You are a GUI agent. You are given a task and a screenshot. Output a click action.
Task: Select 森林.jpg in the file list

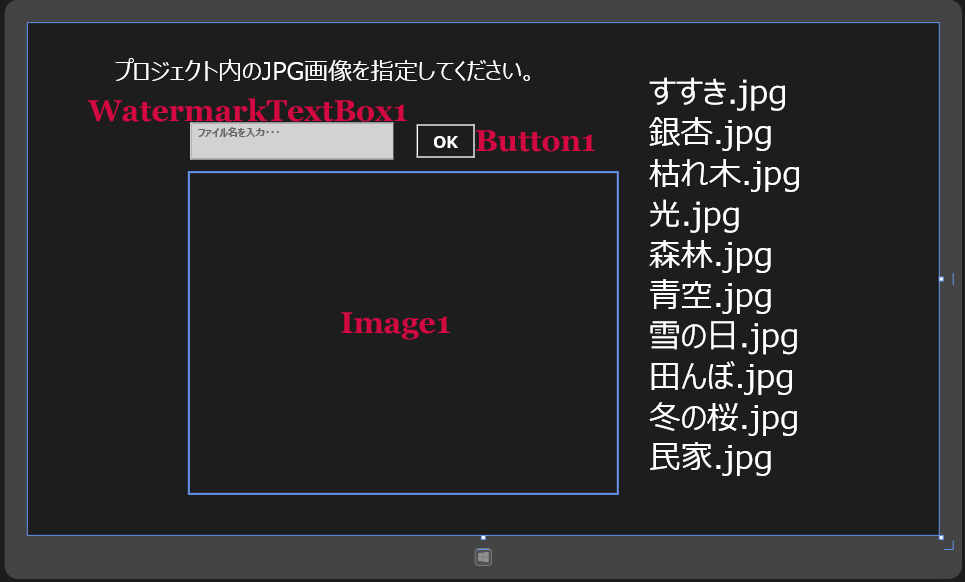tap(710, 255)
